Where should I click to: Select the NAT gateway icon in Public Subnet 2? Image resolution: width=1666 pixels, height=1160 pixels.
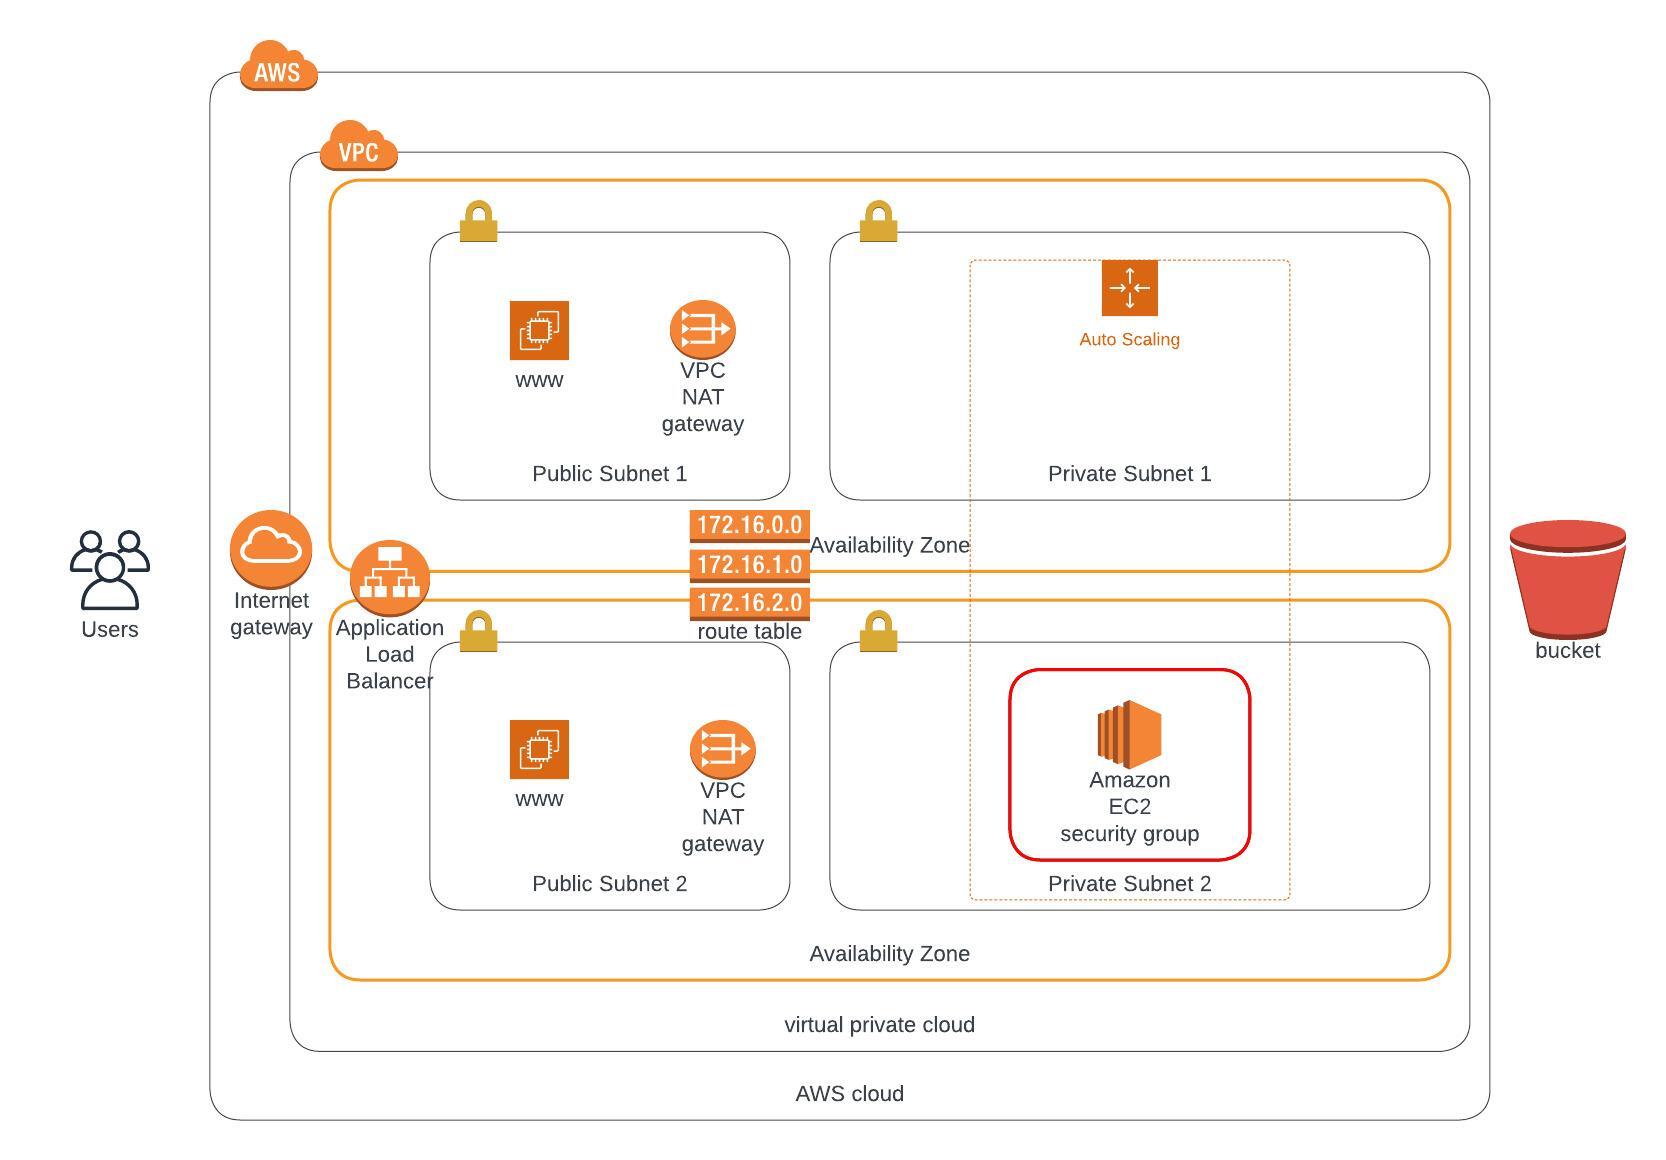[x=722, y=749]
